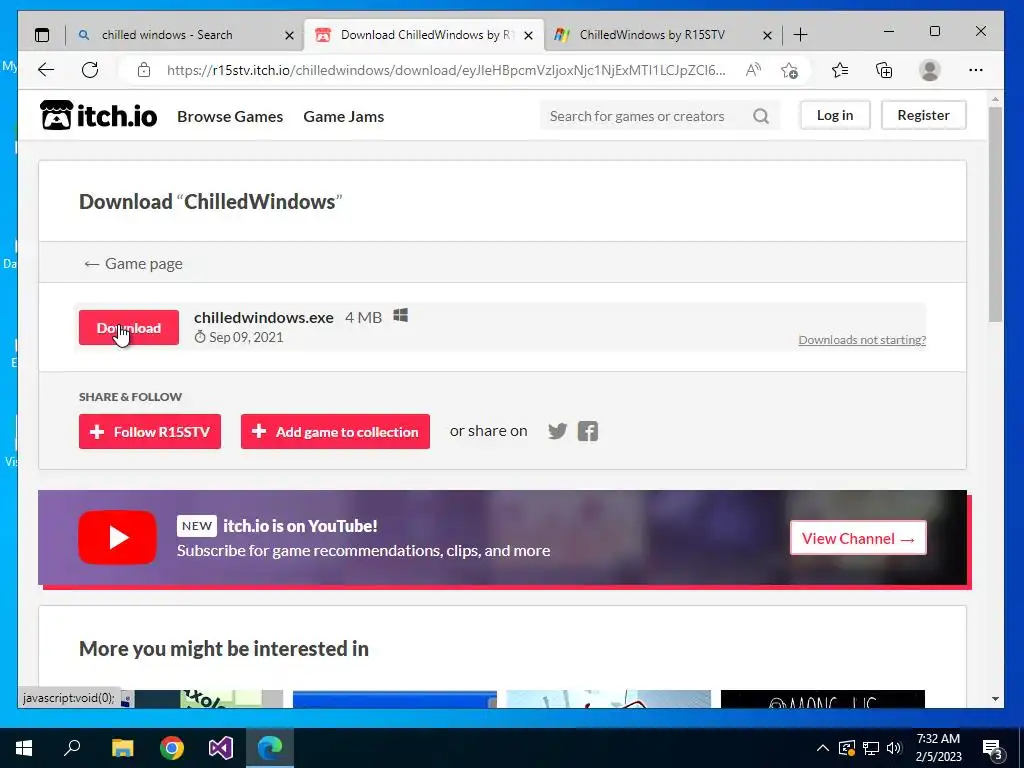Reload the page with refresh icon
The width and height of the screenshot is (1024, 768).
tap(90, 70)
